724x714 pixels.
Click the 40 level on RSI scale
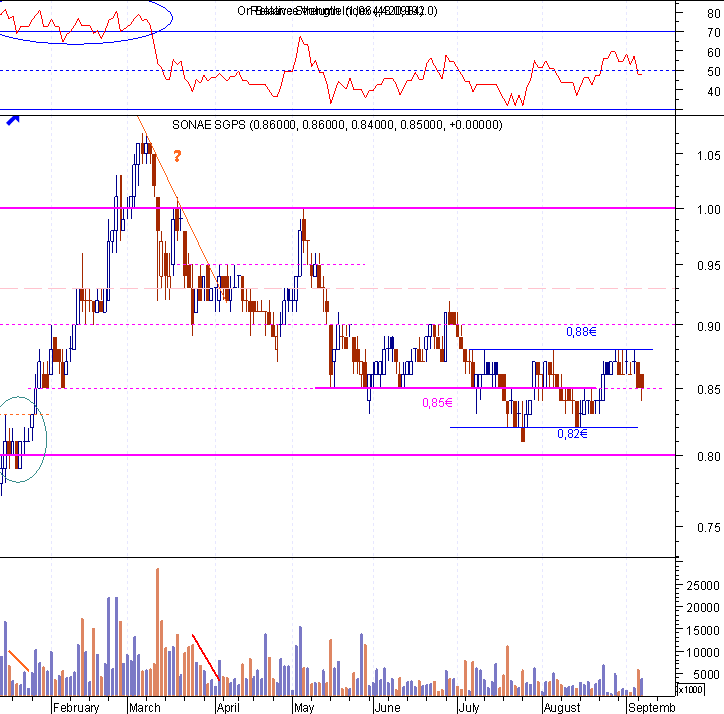[x=714, y=91]
